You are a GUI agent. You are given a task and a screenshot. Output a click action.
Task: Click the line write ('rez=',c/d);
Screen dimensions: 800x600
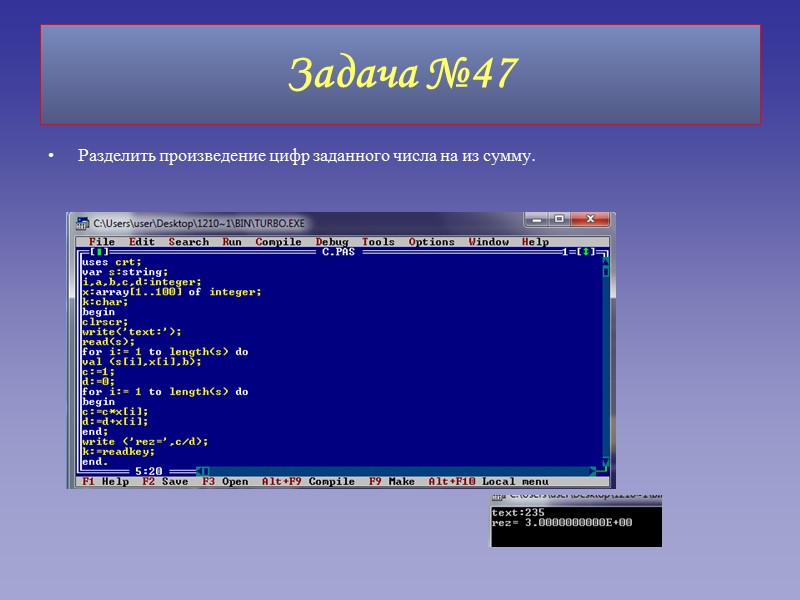(x=145, y=442)
